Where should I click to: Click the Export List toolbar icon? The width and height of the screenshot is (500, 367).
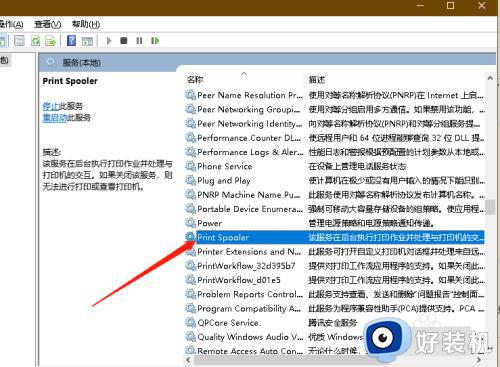(x=50, y=41)
